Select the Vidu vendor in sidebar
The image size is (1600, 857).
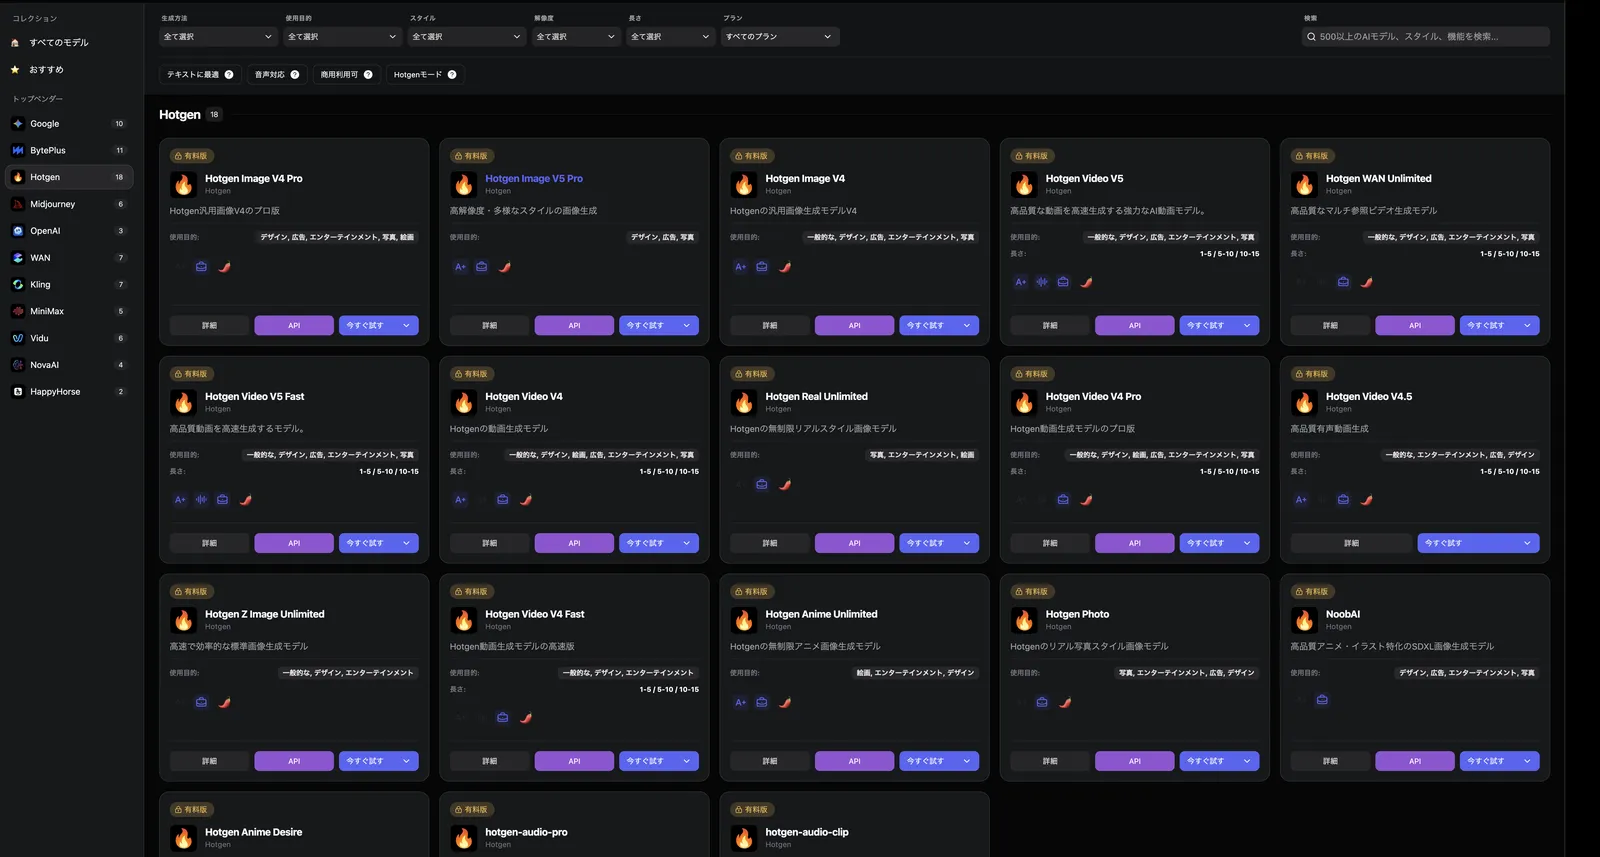70,338
